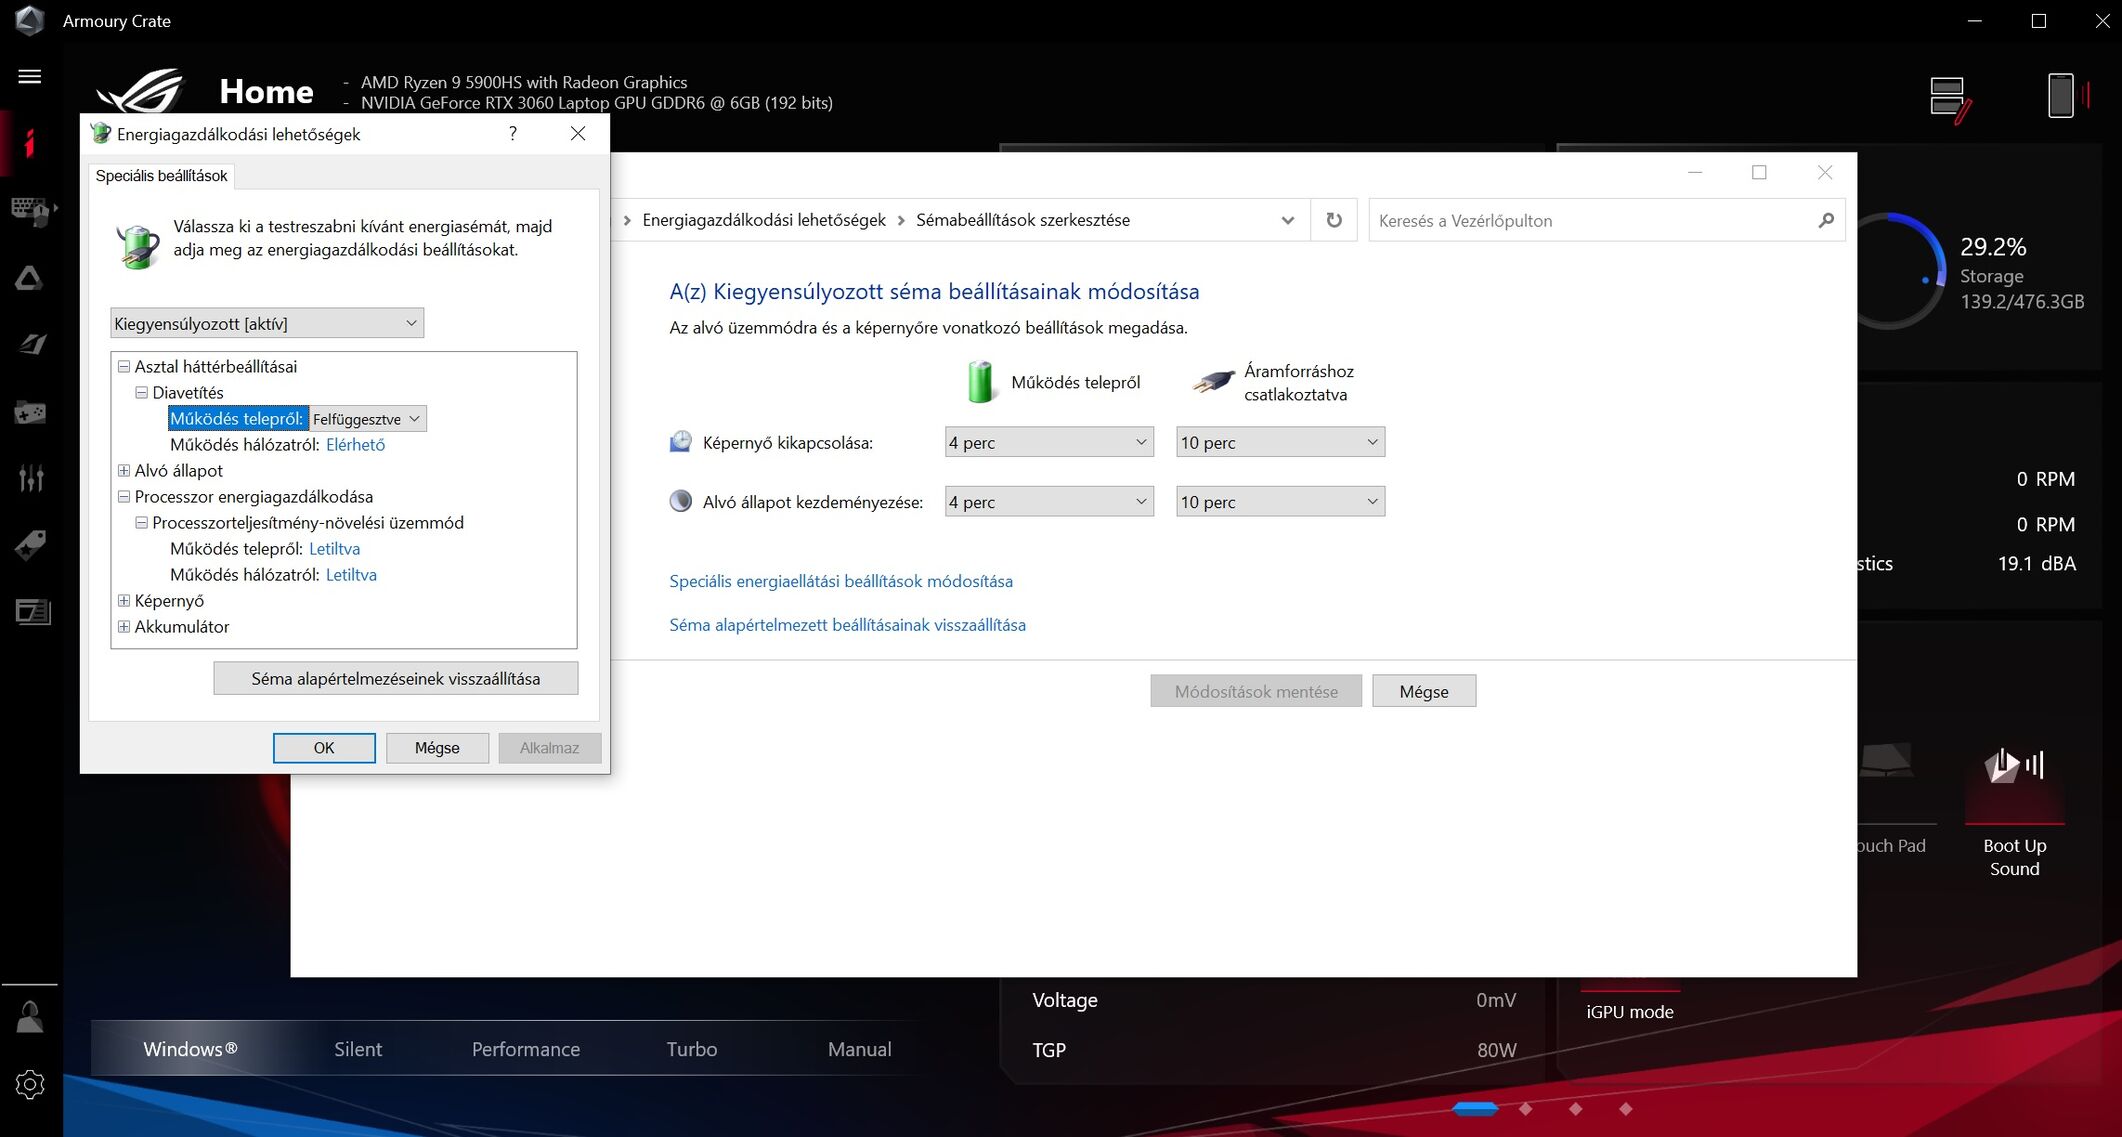Open the Felfüggesztve slideshow dropdown
The image size is (2122, 1137).
[x=367, y=419]
